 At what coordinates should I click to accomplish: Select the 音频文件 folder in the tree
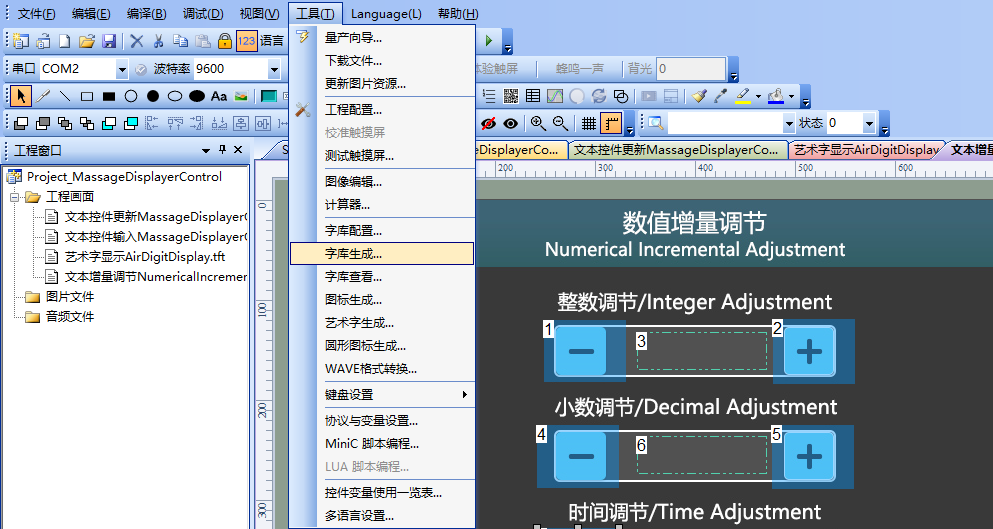pos(70,316)
